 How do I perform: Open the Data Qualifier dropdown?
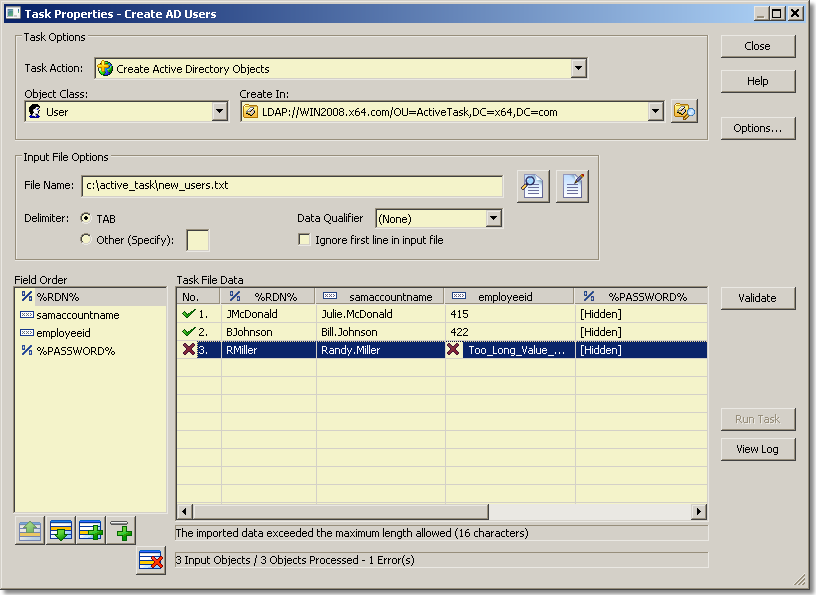click(x=492, y=218)
